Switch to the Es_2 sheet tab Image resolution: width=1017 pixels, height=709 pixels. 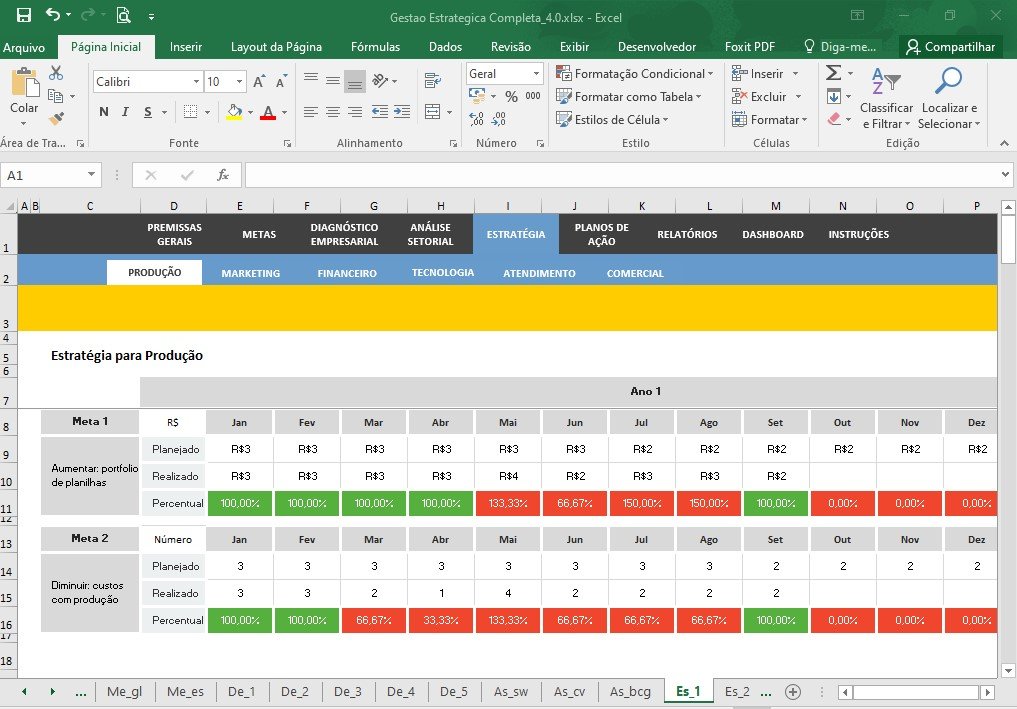[737, 691]
